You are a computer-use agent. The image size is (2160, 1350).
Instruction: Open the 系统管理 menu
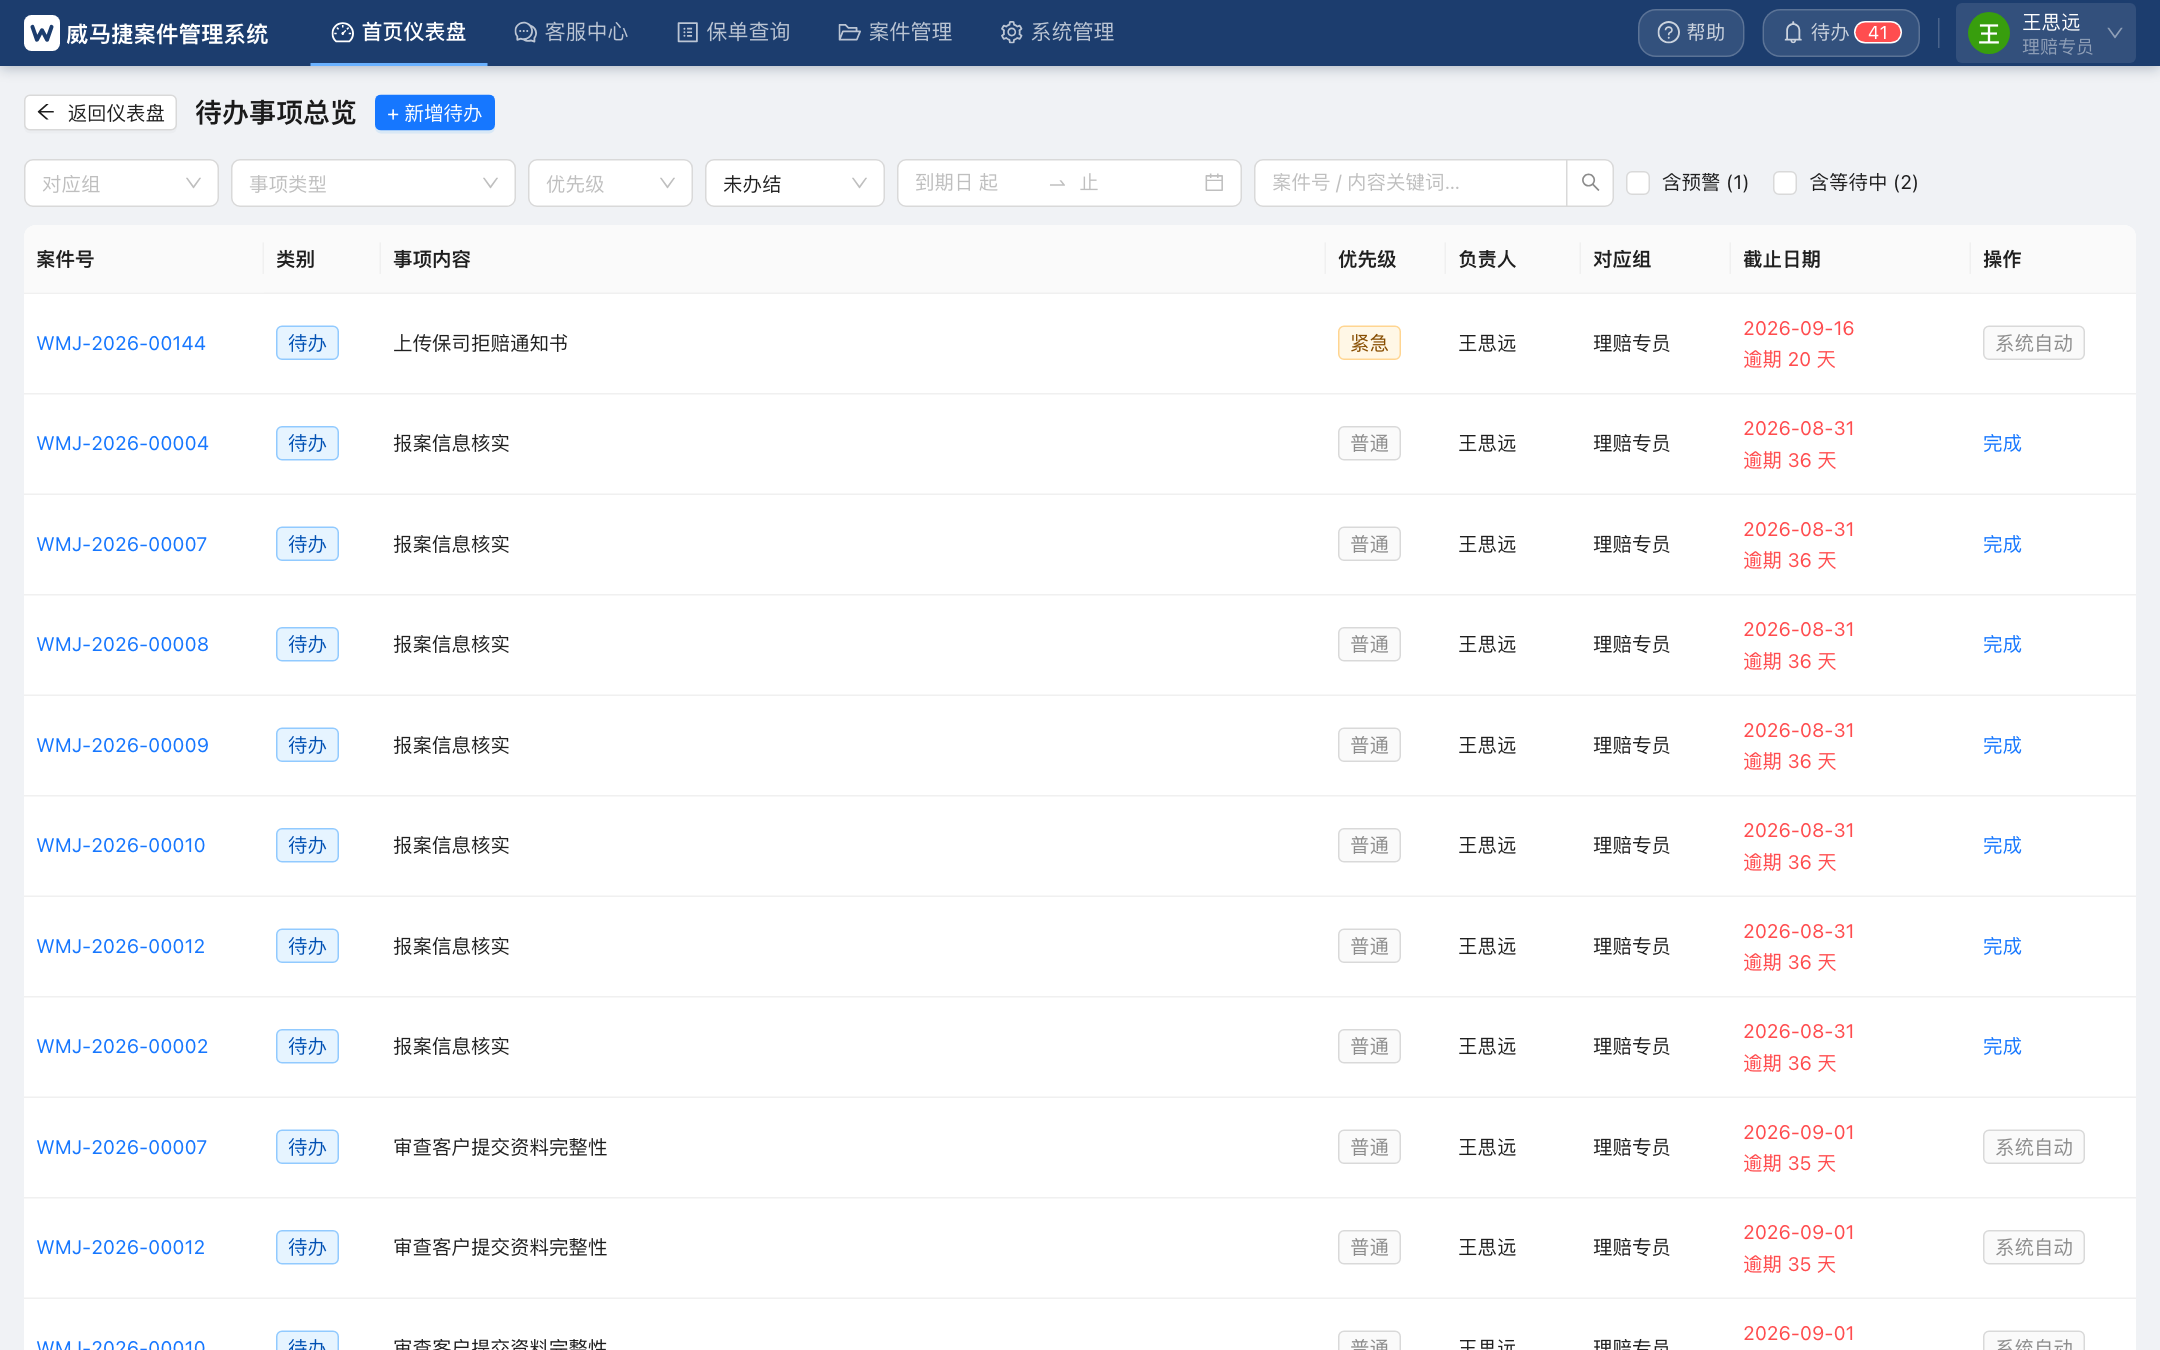tap(1057, 33)
